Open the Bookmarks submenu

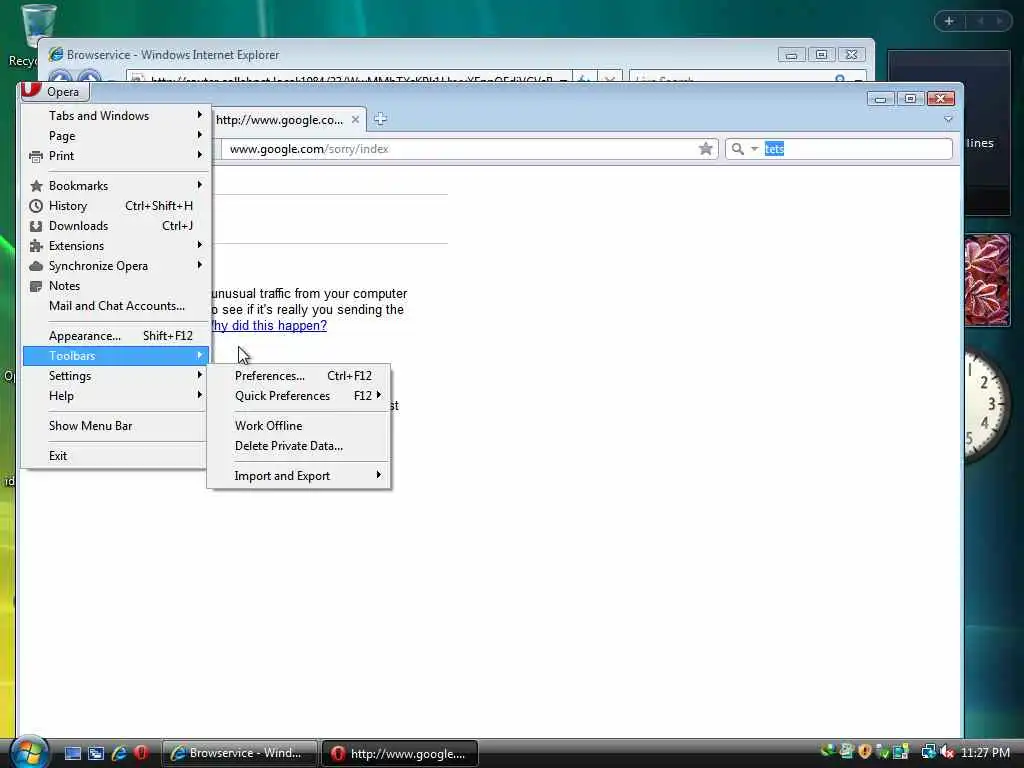[116, 186]
